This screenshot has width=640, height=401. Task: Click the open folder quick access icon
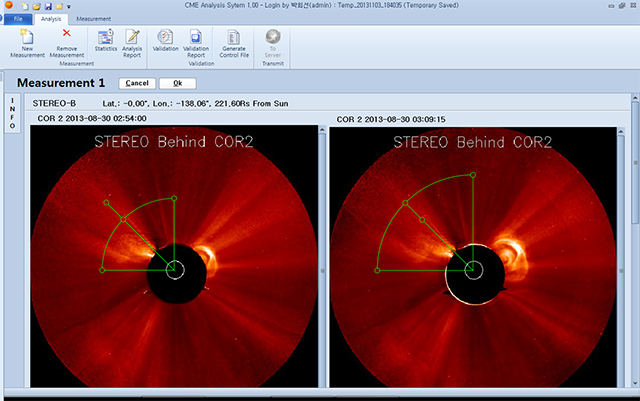[37, 6]
